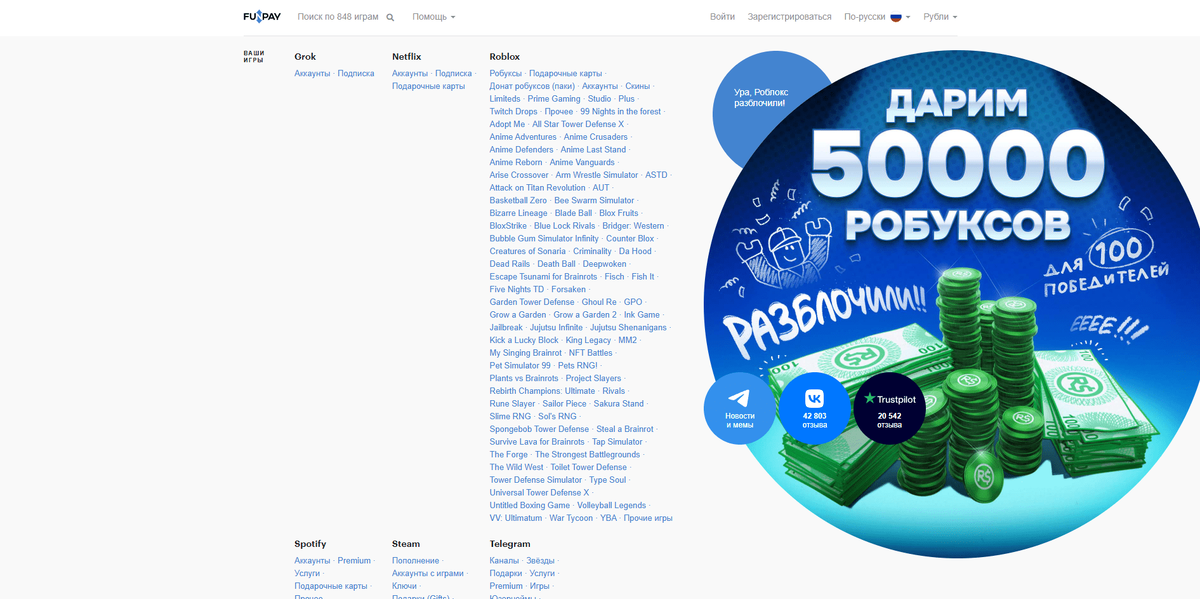Open Escape Tsunami for Brainrots link
This screenshot has width=1200, height=599.
pyautogui.click(x=543, y=277)
